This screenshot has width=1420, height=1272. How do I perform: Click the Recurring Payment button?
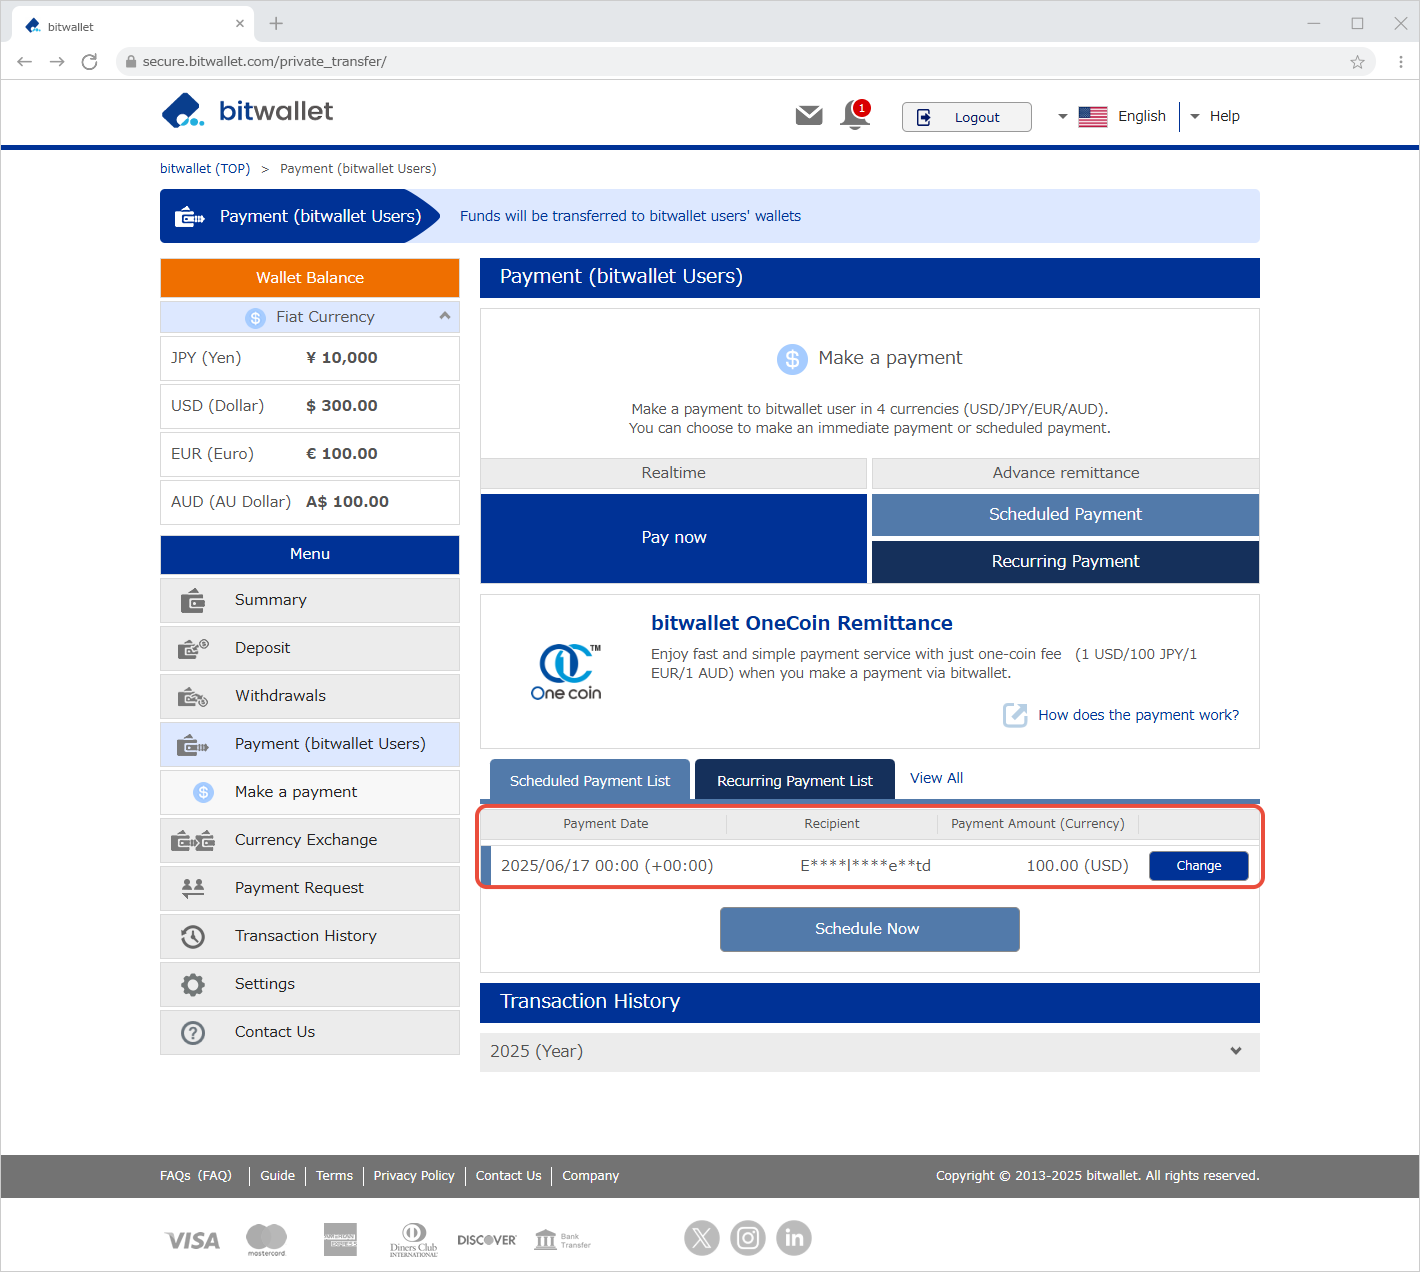click(1065, 562)
